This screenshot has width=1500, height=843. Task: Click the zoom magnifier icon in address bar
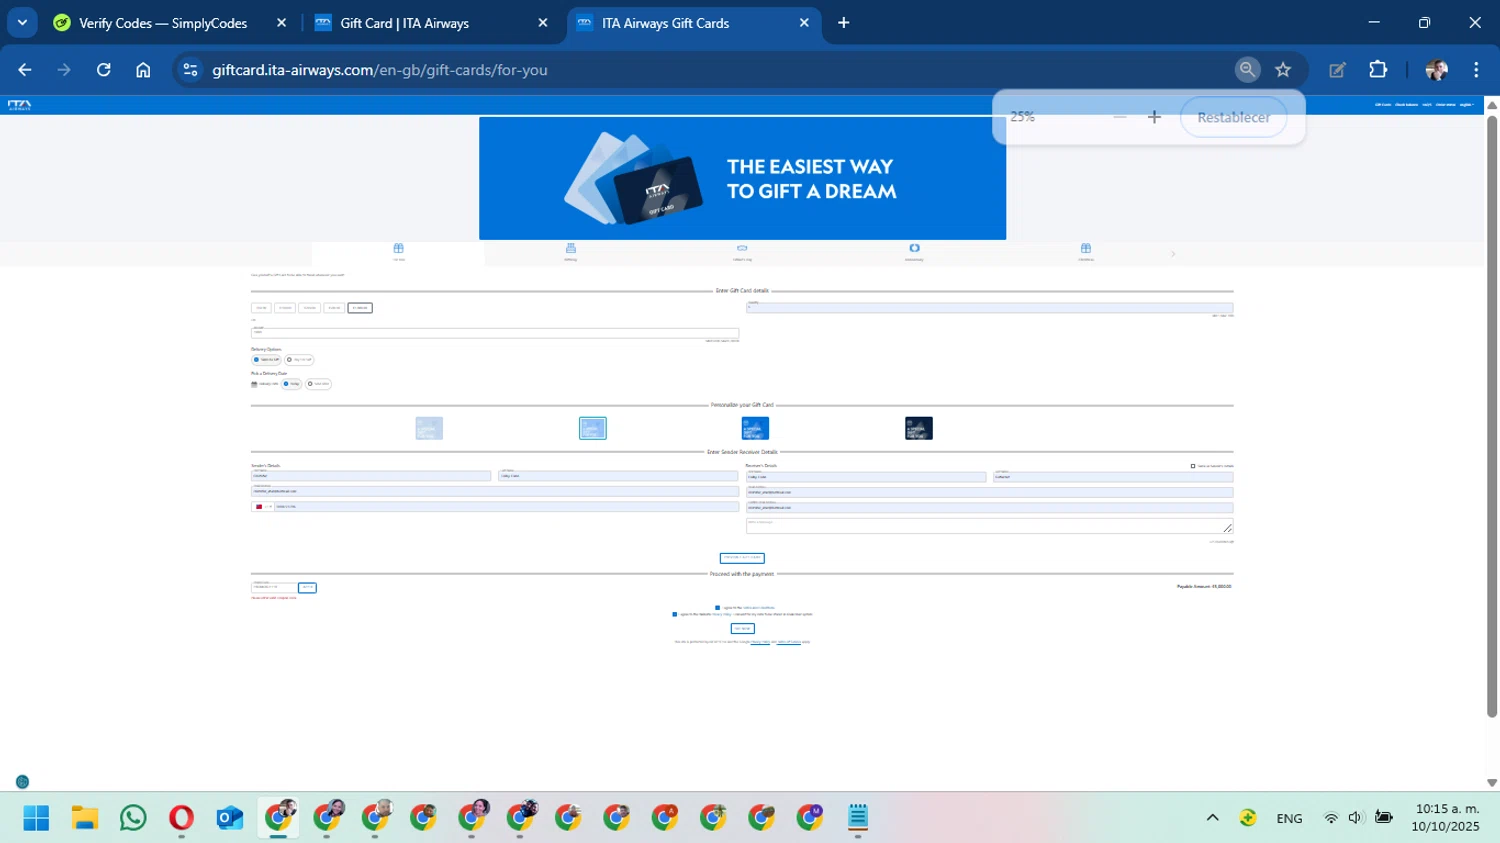[x=1247, y=69]
